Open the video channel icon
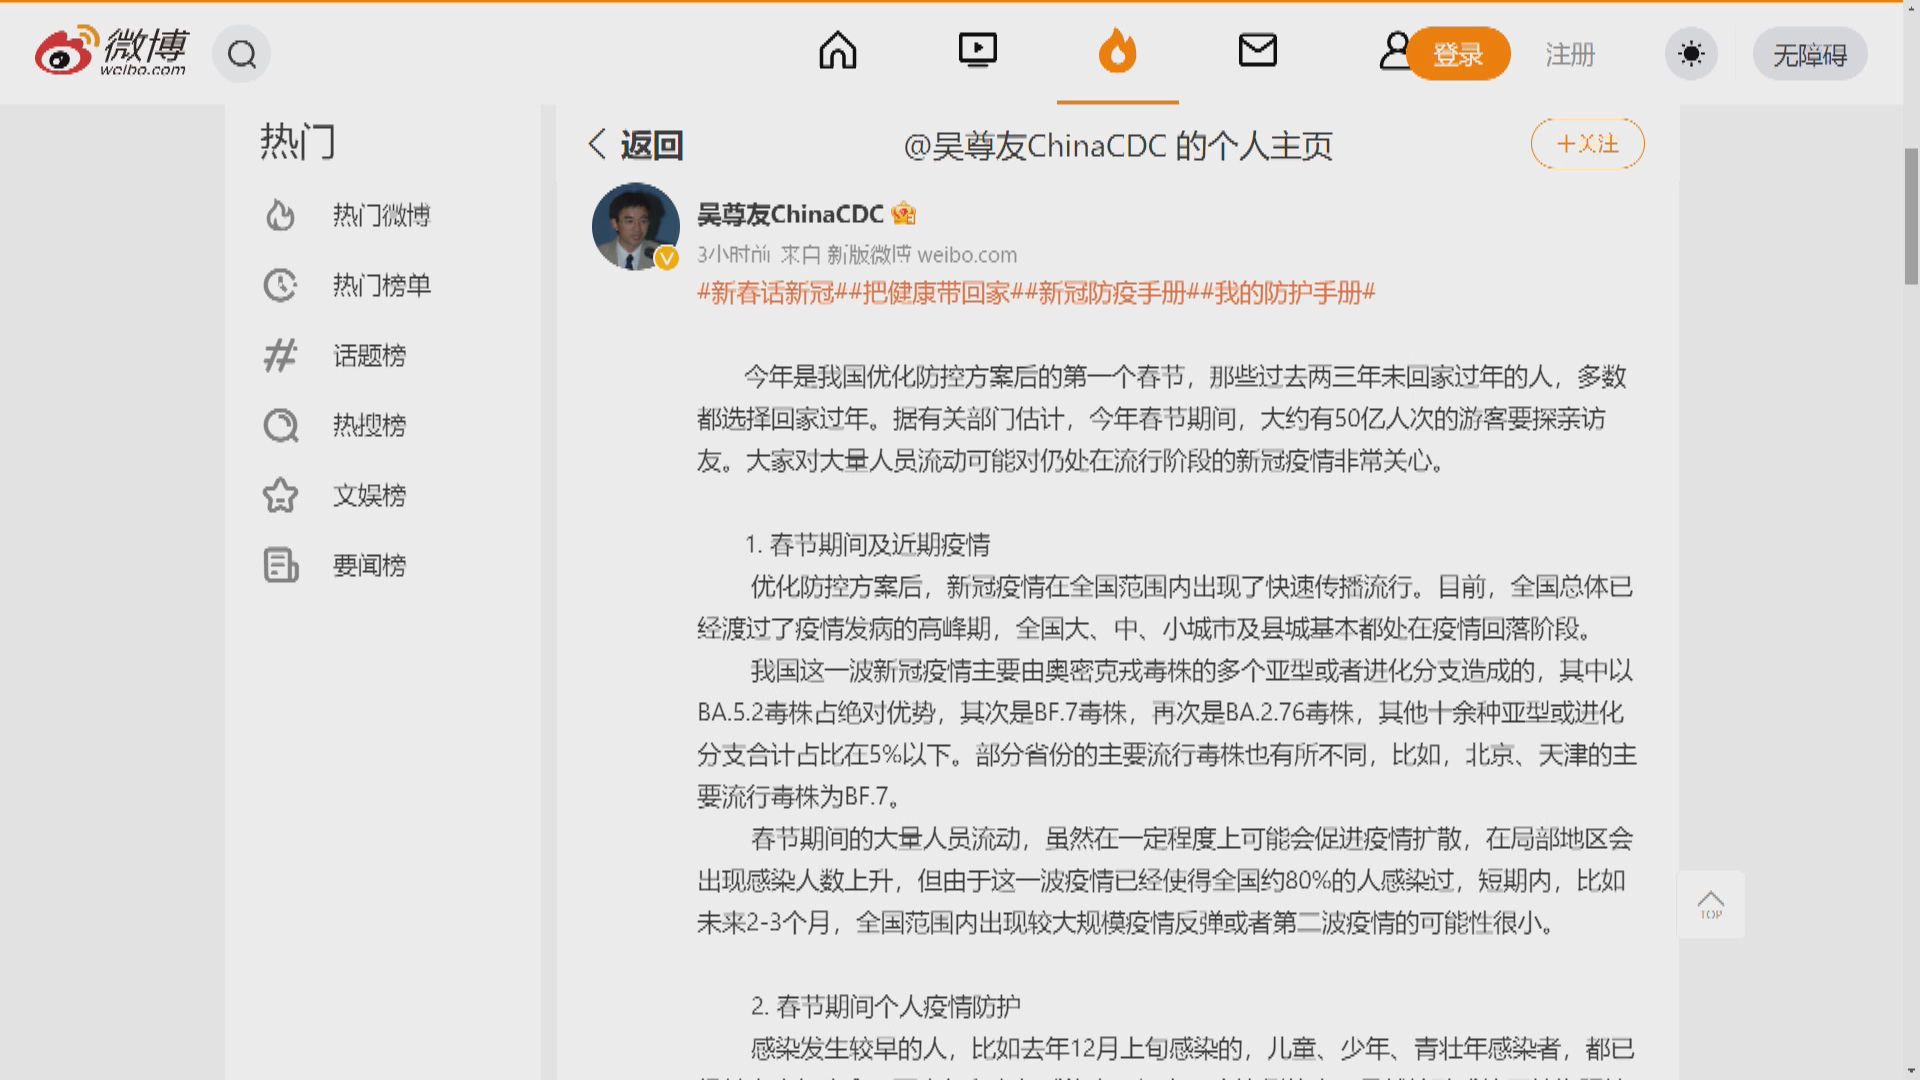Viewport: 1920px width, 1080px height. click(x=978, y=50)
